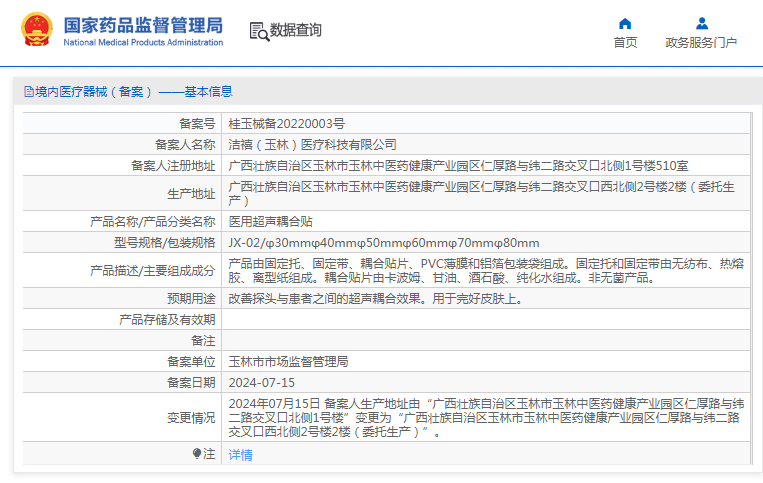The height and width of the screenshot is (483, 763).
Task: Go to 首页 via its text label
Action: click(625, 42)
